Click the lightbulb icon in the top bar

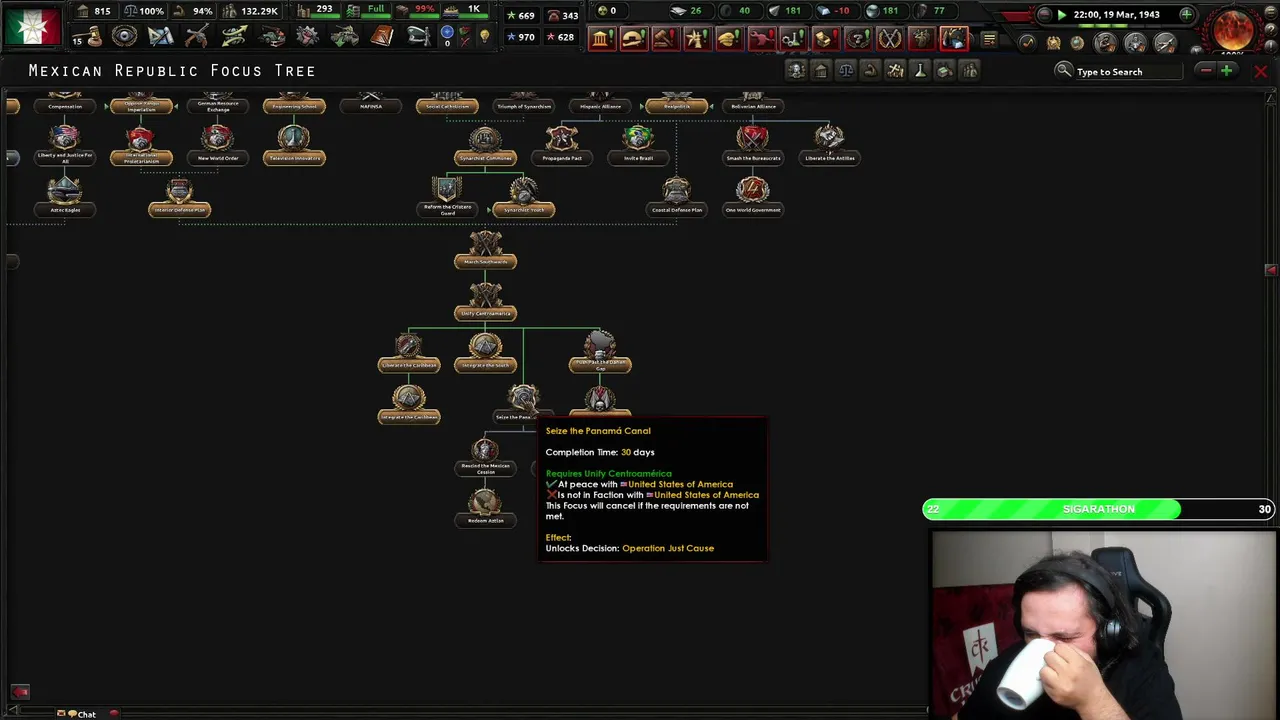(485, 36)
